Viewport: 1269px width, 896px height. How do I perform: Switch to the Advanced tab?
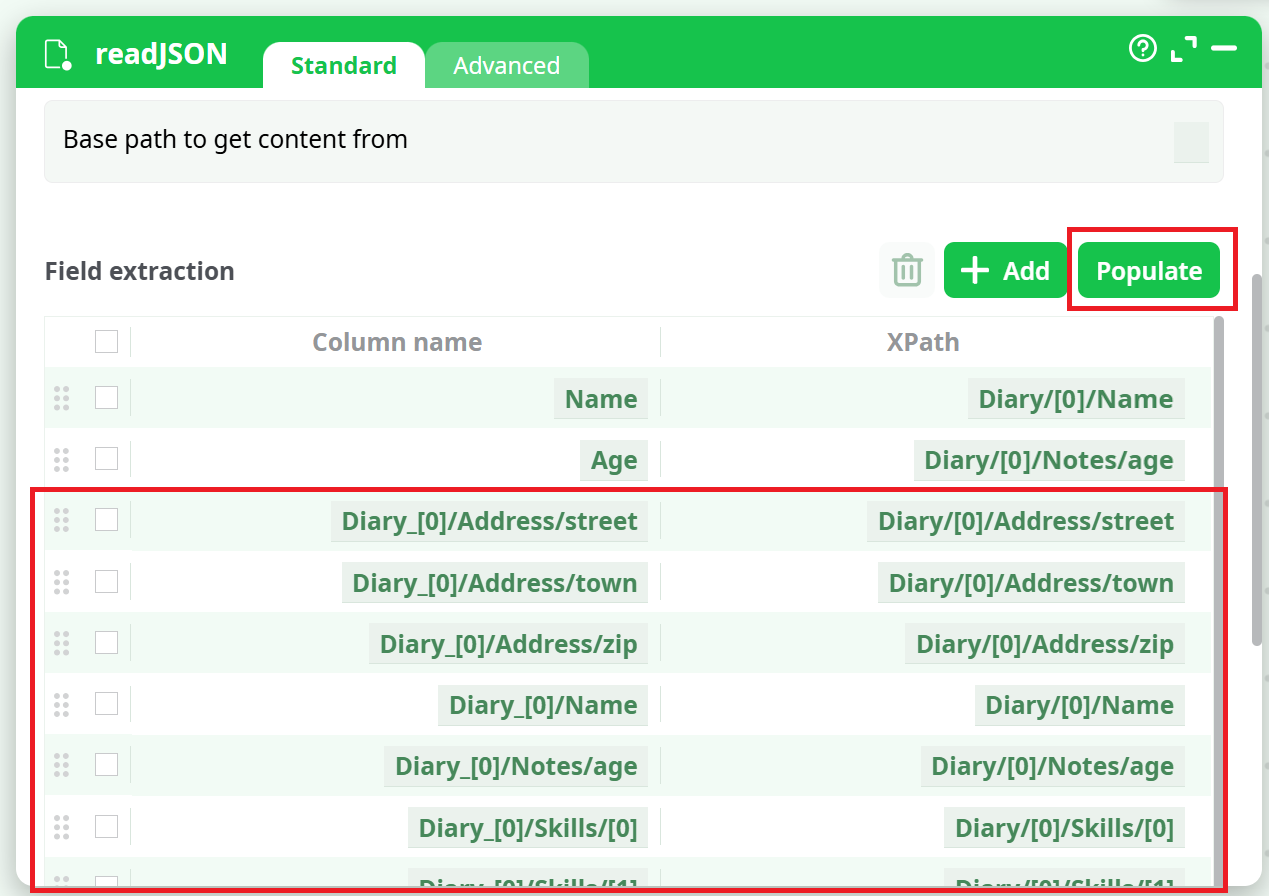tap(506, 66)
